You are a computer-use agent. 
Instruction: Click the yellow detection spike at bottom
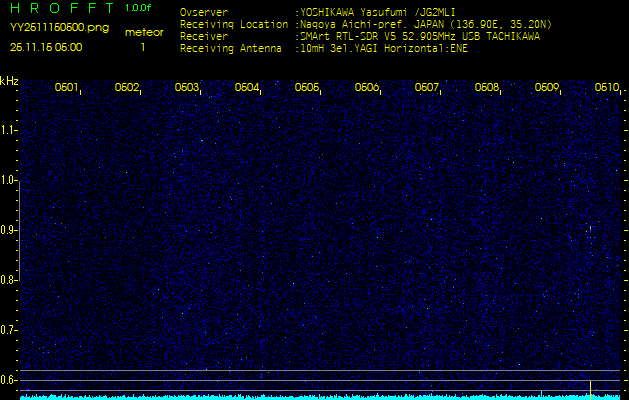(x=590, y=390)
